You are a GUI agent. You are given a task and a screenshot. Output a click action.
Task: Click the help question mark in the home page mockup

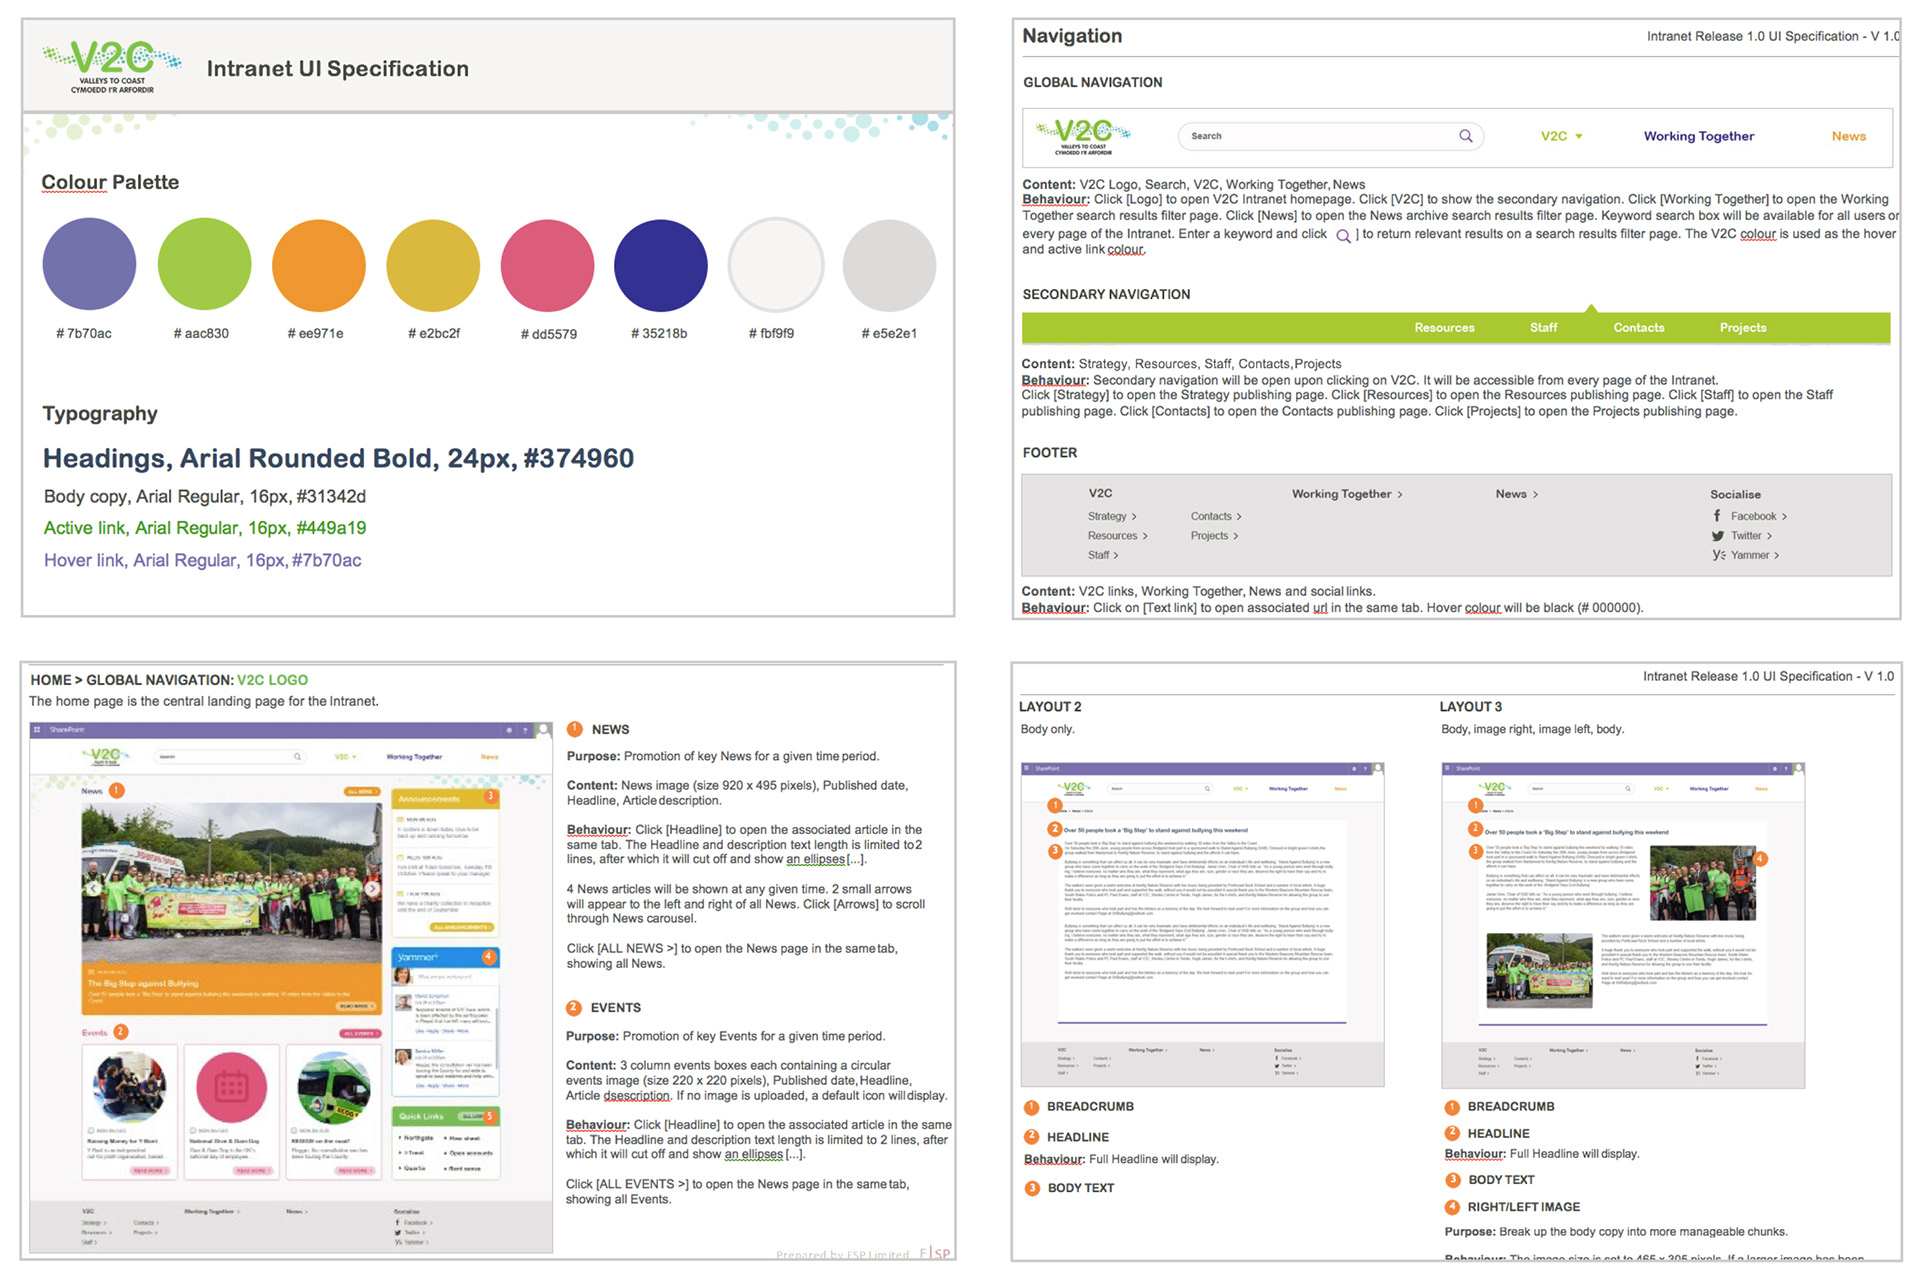pyautogui.click(x=527, y=730)
